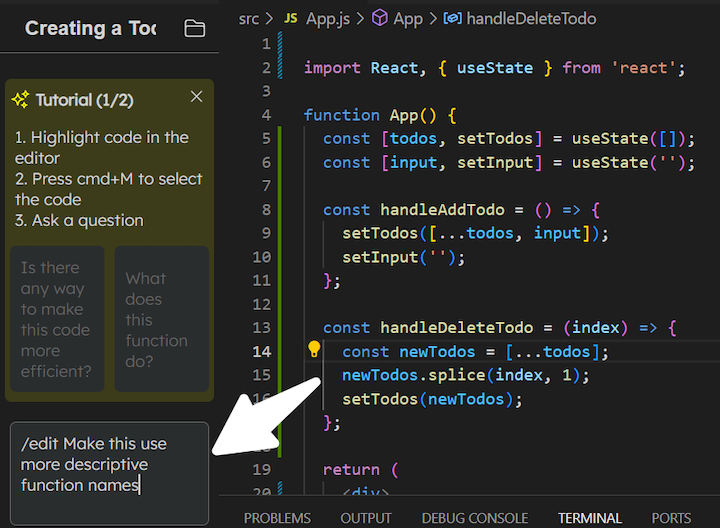720x528 pixels.
Task: Click the symbol icon before handleDeleteTodo
Action: pos(452,18)
